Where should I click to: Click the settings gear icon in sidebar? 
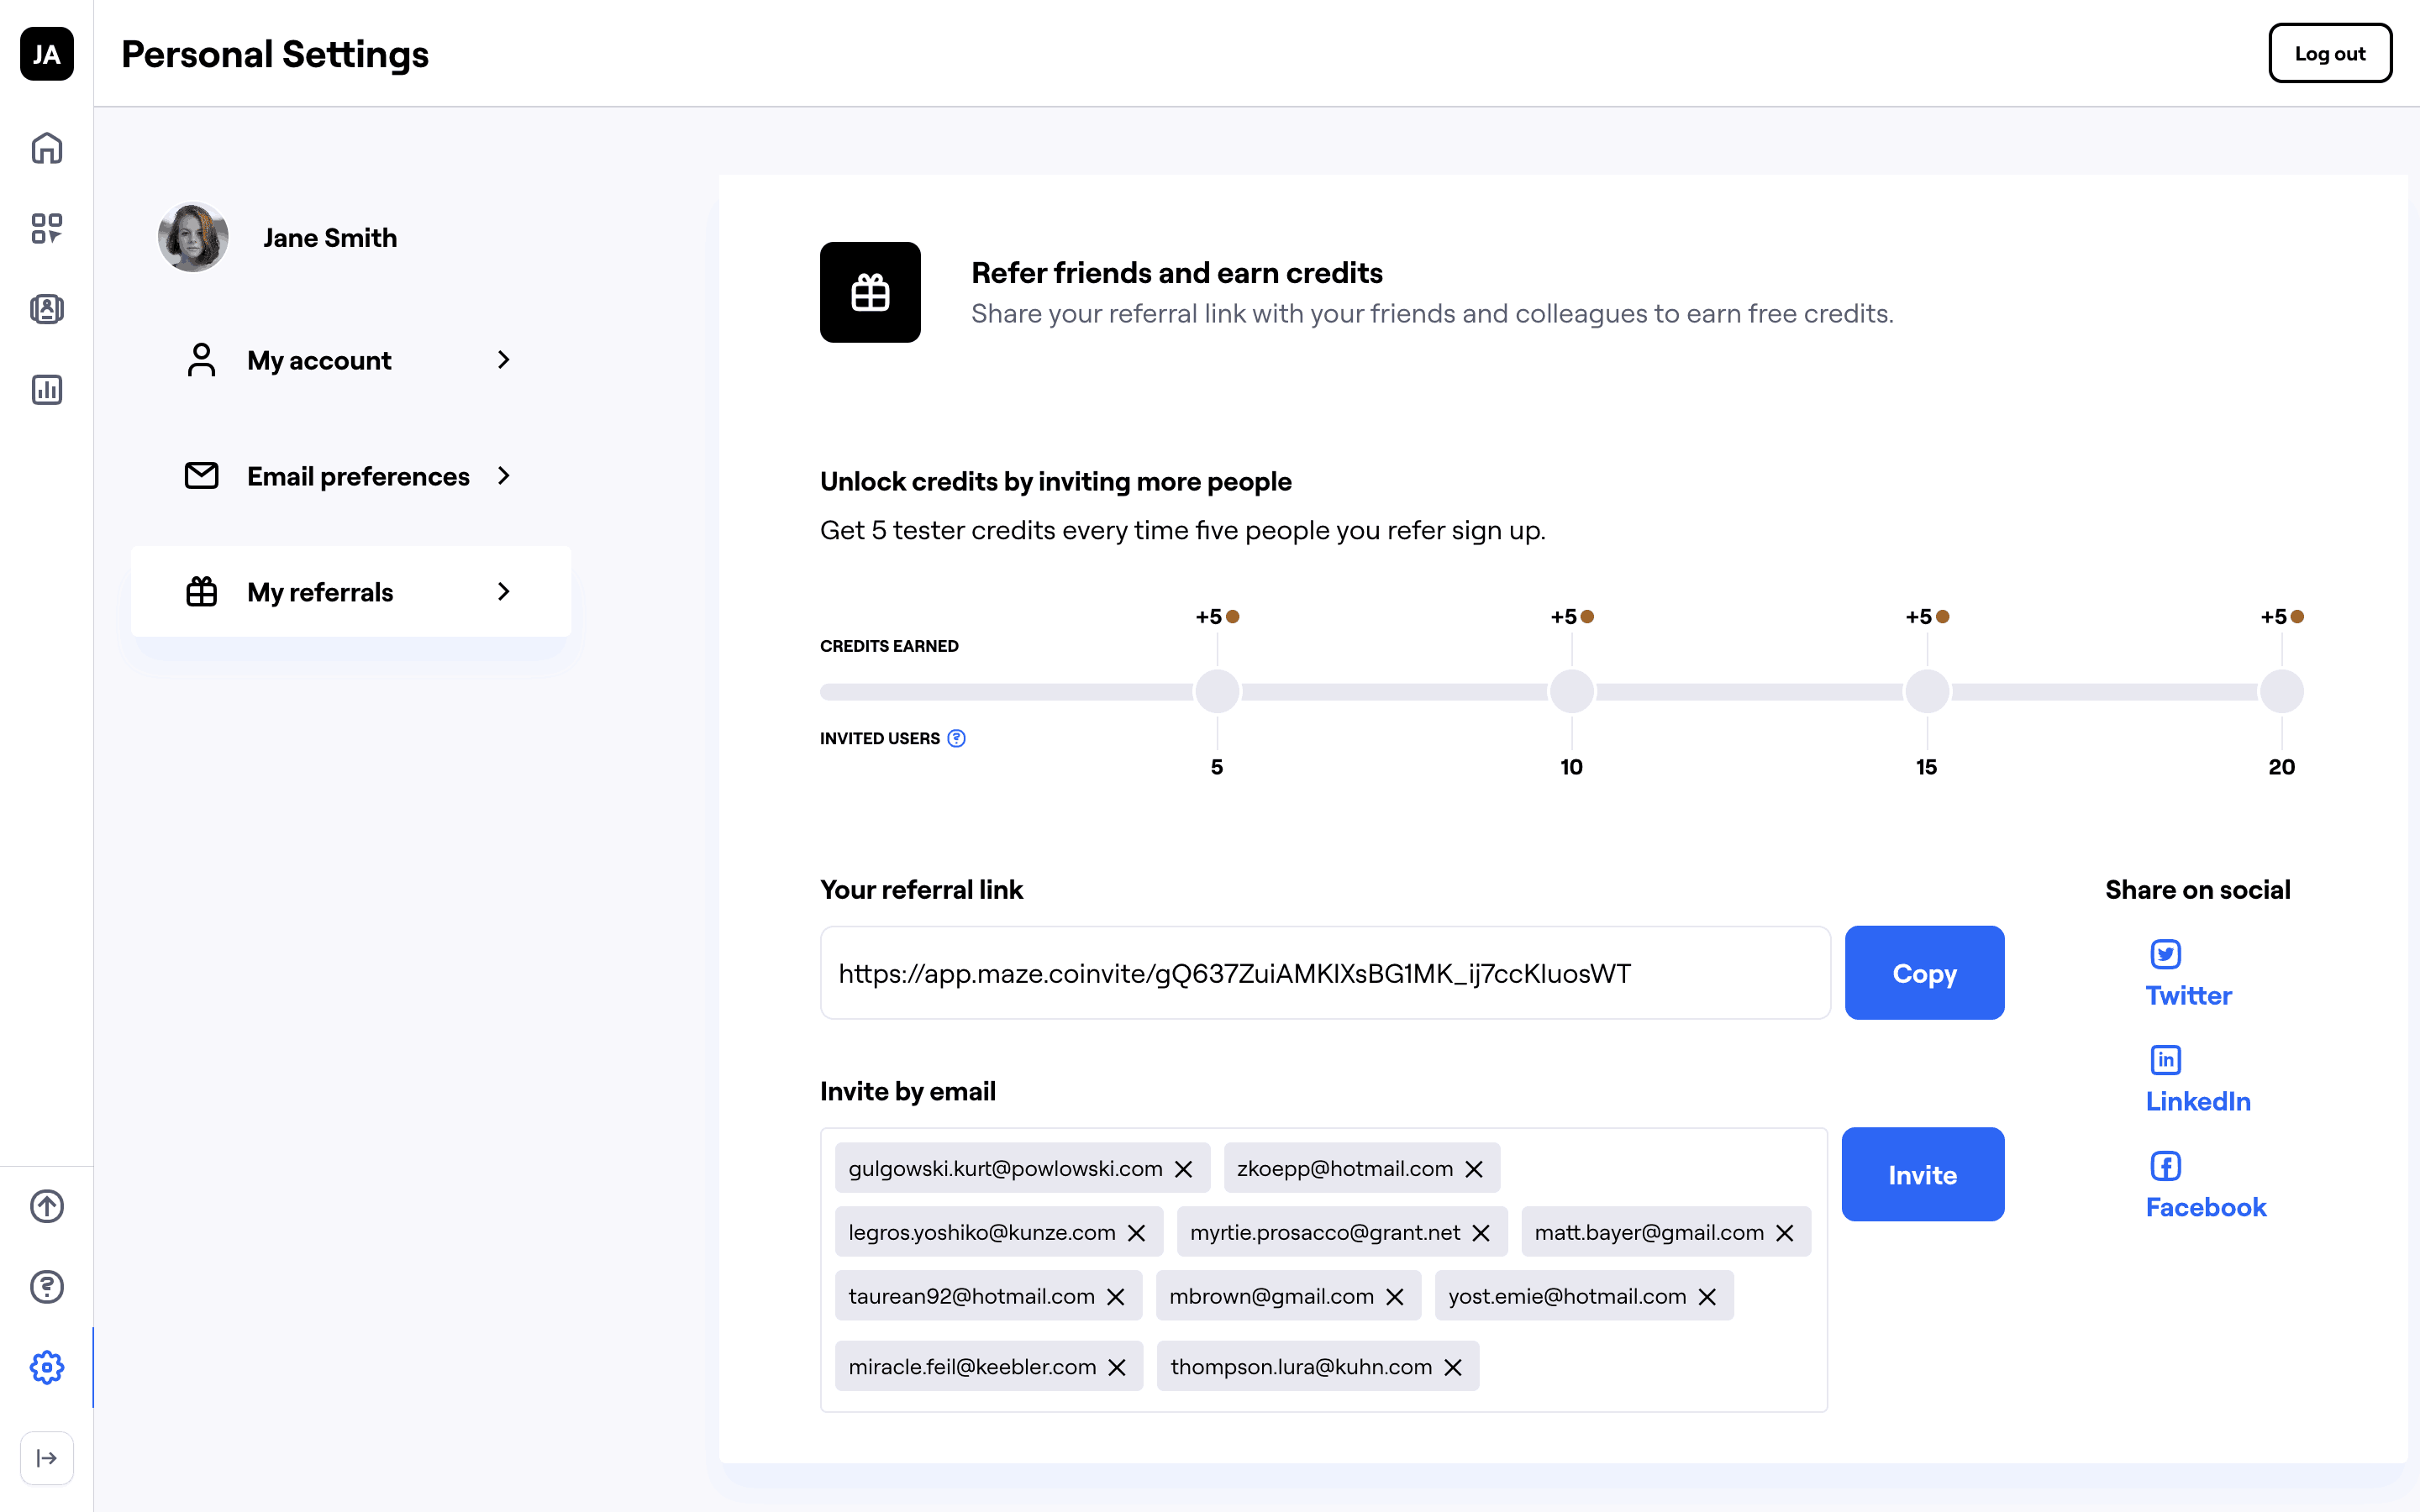[x=47, y=1367]
